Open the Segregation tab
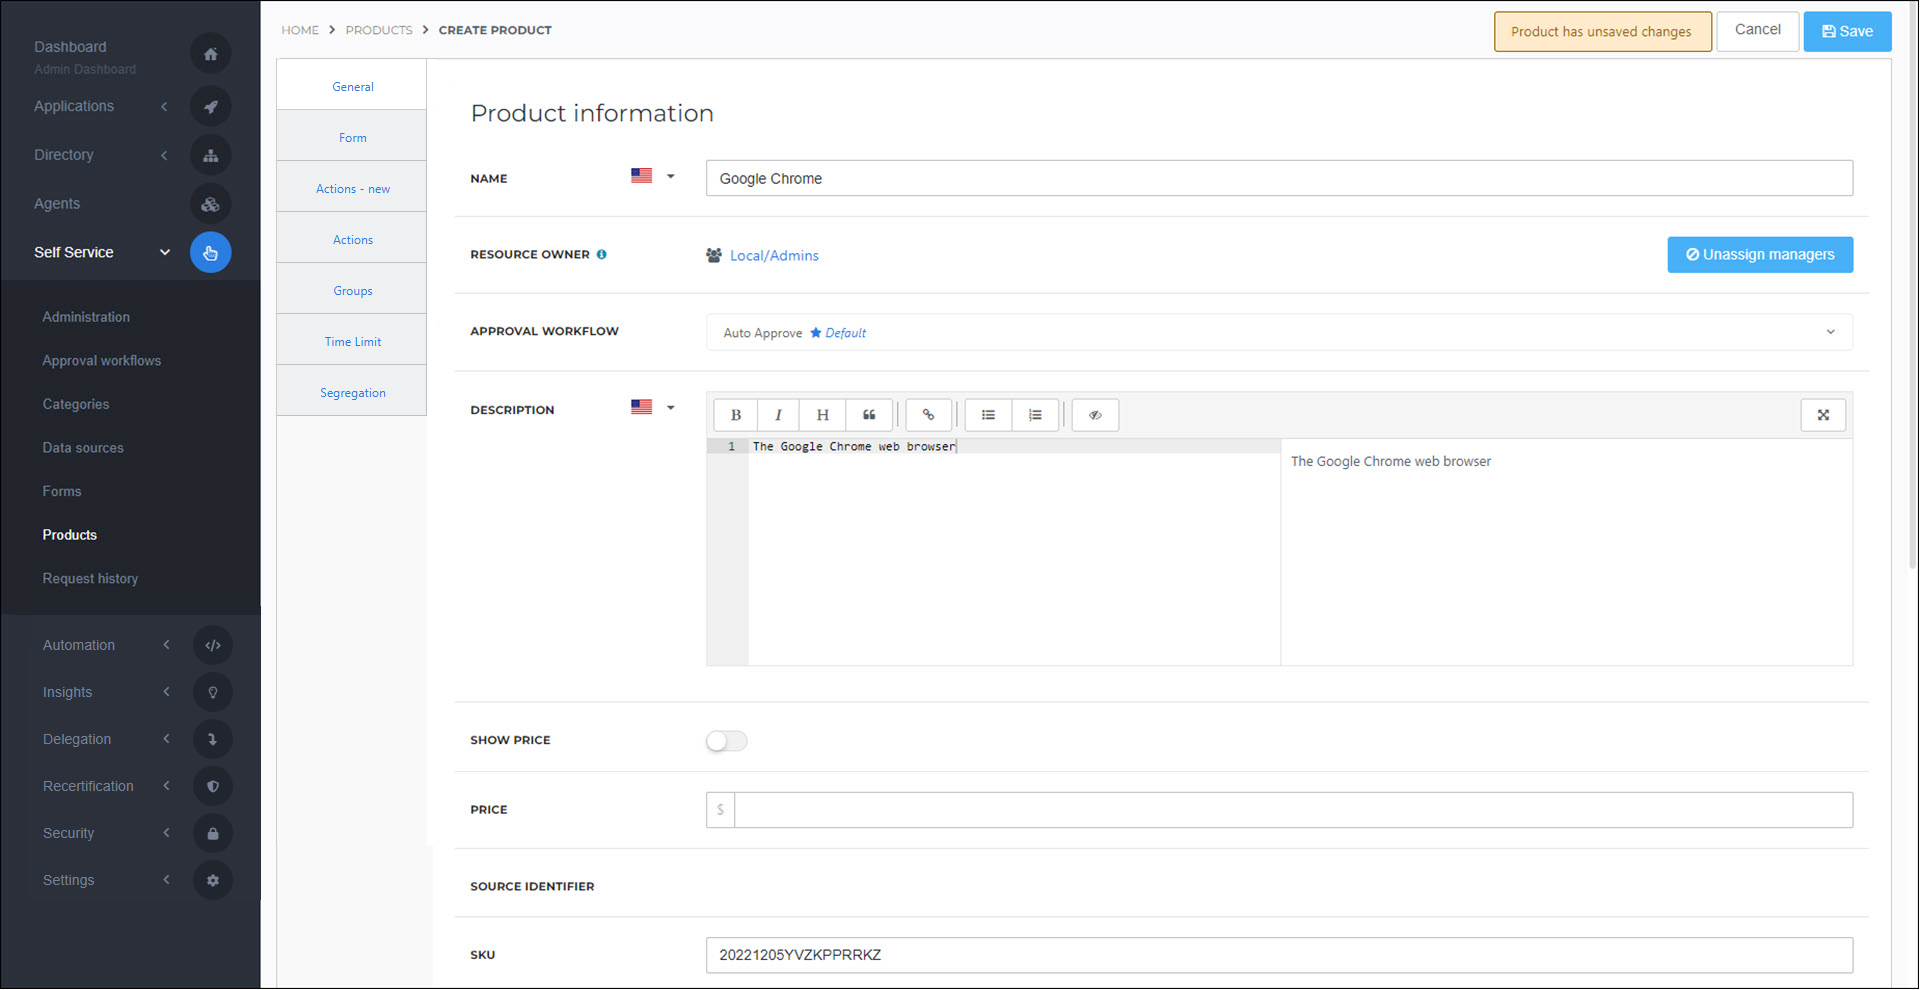The height and width of the screenshot is (990, 1920). [352, 393]
